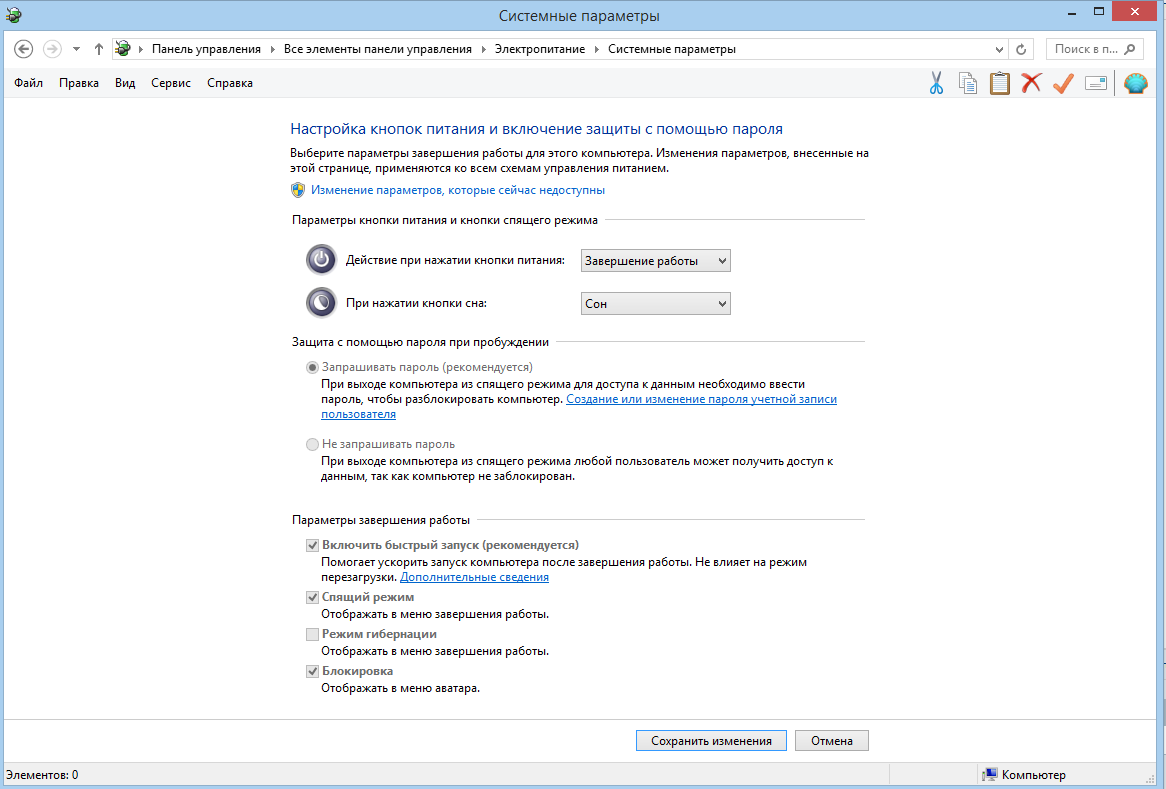Click the Classic Shell seashell icon
Viewport: 1166px width, 789px height.
coord(1135,83)
